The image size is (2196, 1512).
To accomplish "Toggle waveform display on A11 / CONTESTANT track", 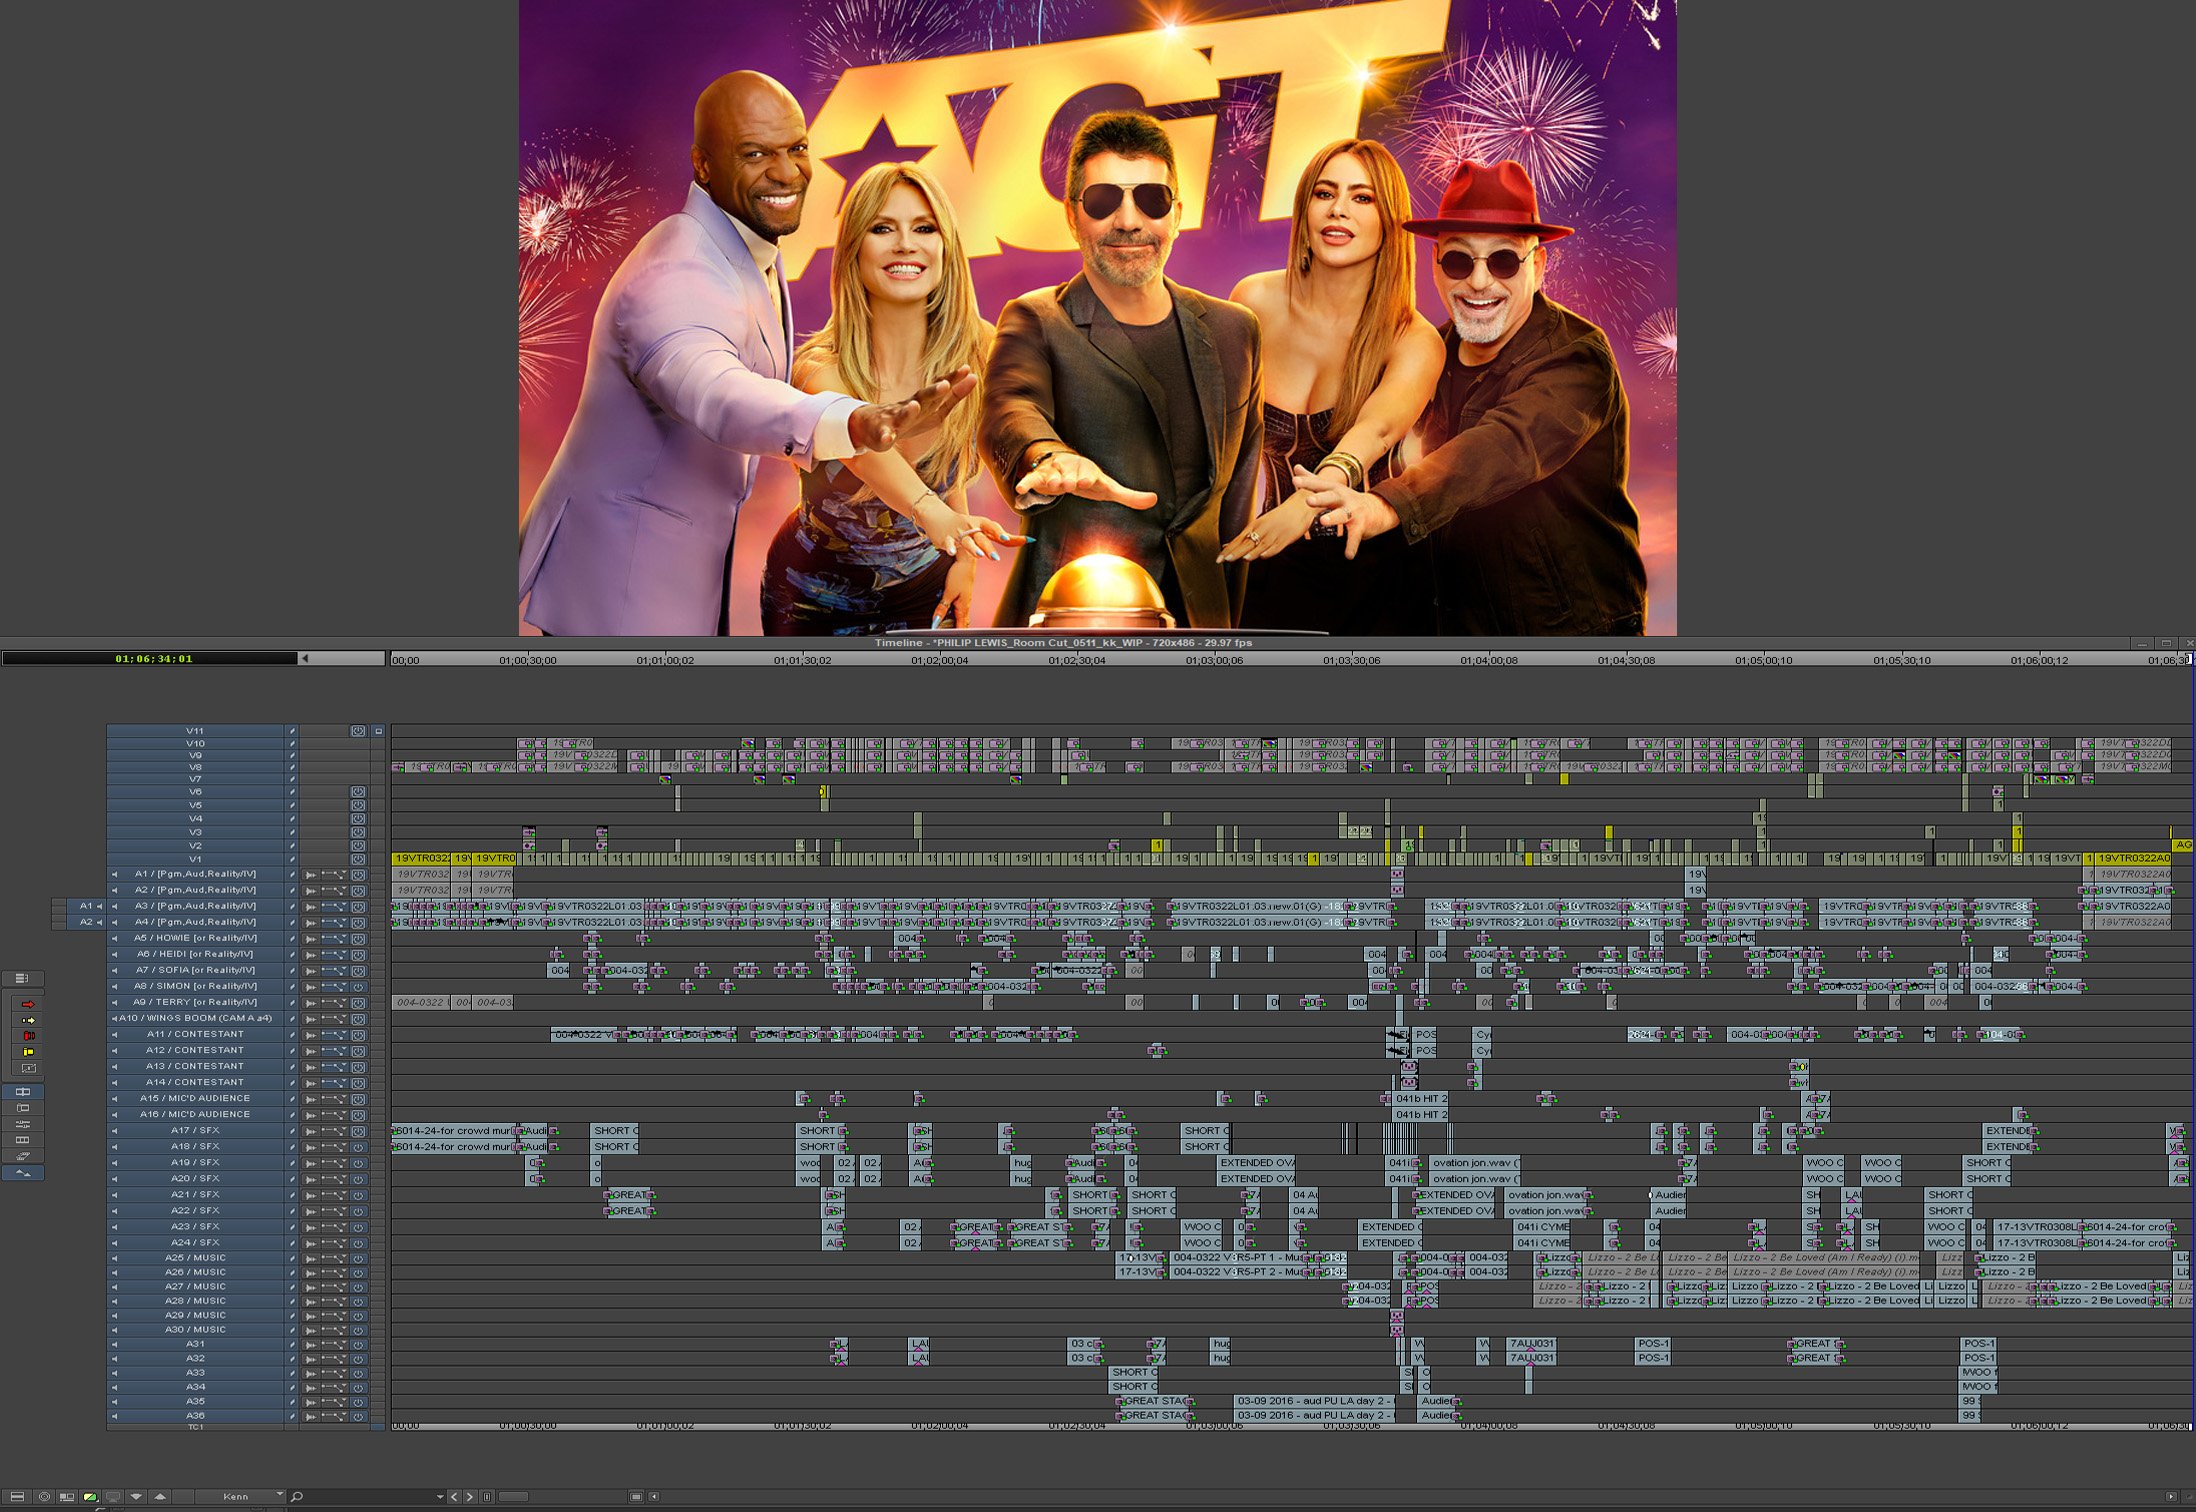I will (x=310, y=1035).
